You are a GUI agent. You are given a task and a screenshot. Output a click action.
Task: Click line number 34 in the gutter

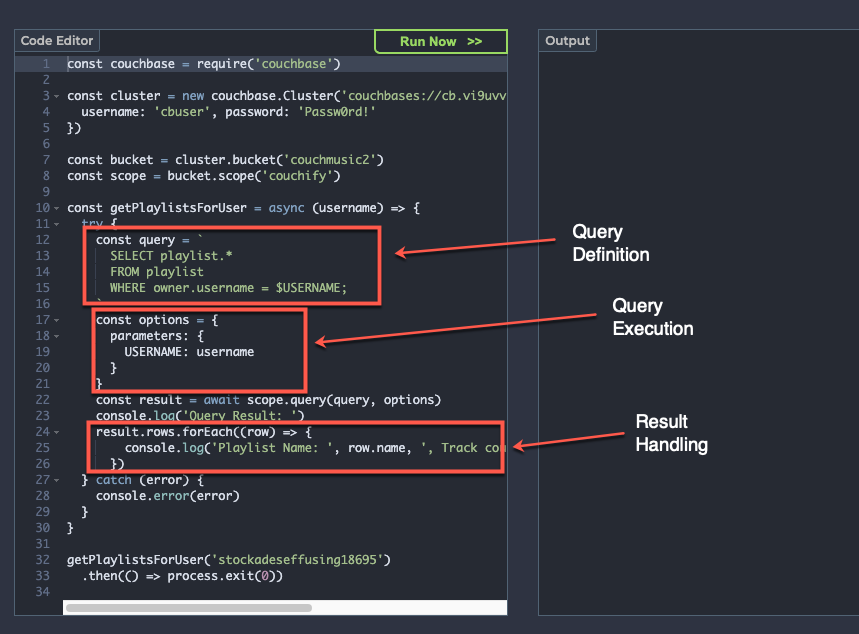(x=43, y=592)
